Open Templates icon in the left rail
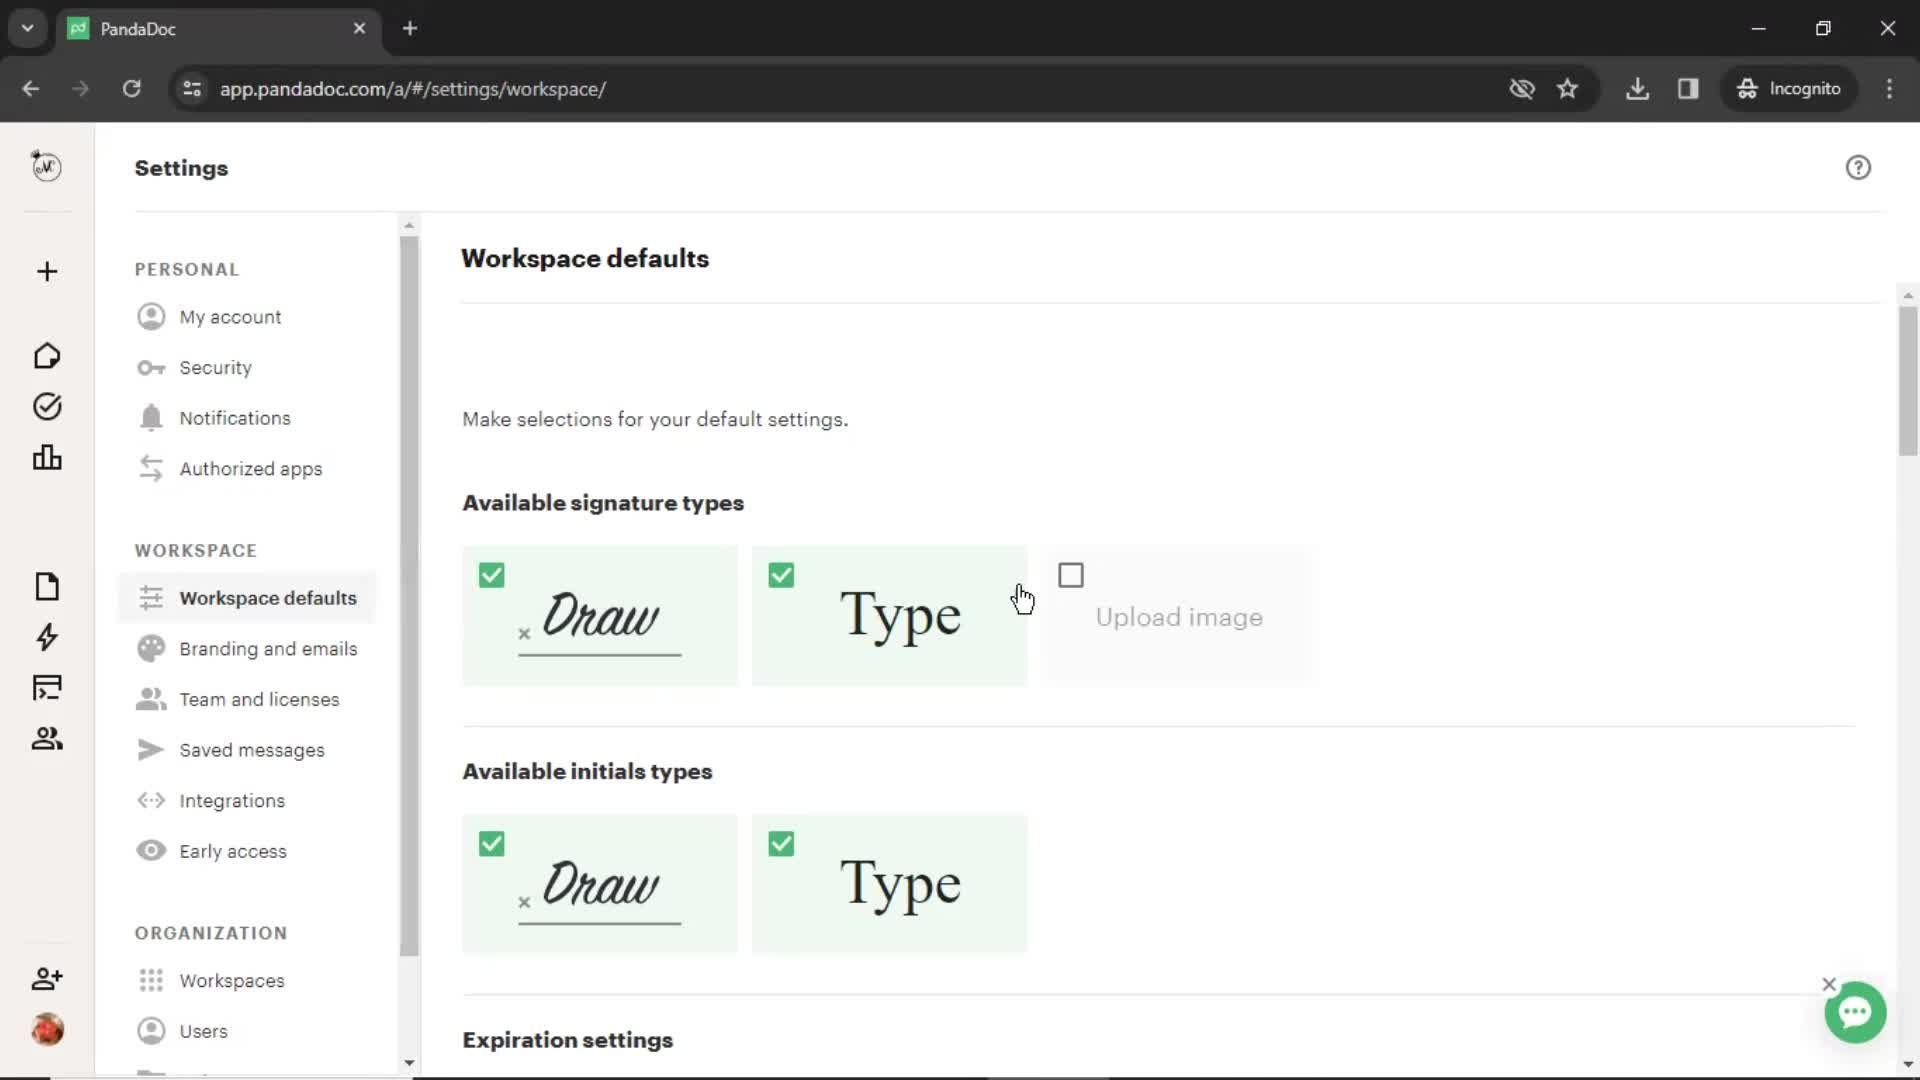Screen dimensions: 1920x1080 pos(47,688)
